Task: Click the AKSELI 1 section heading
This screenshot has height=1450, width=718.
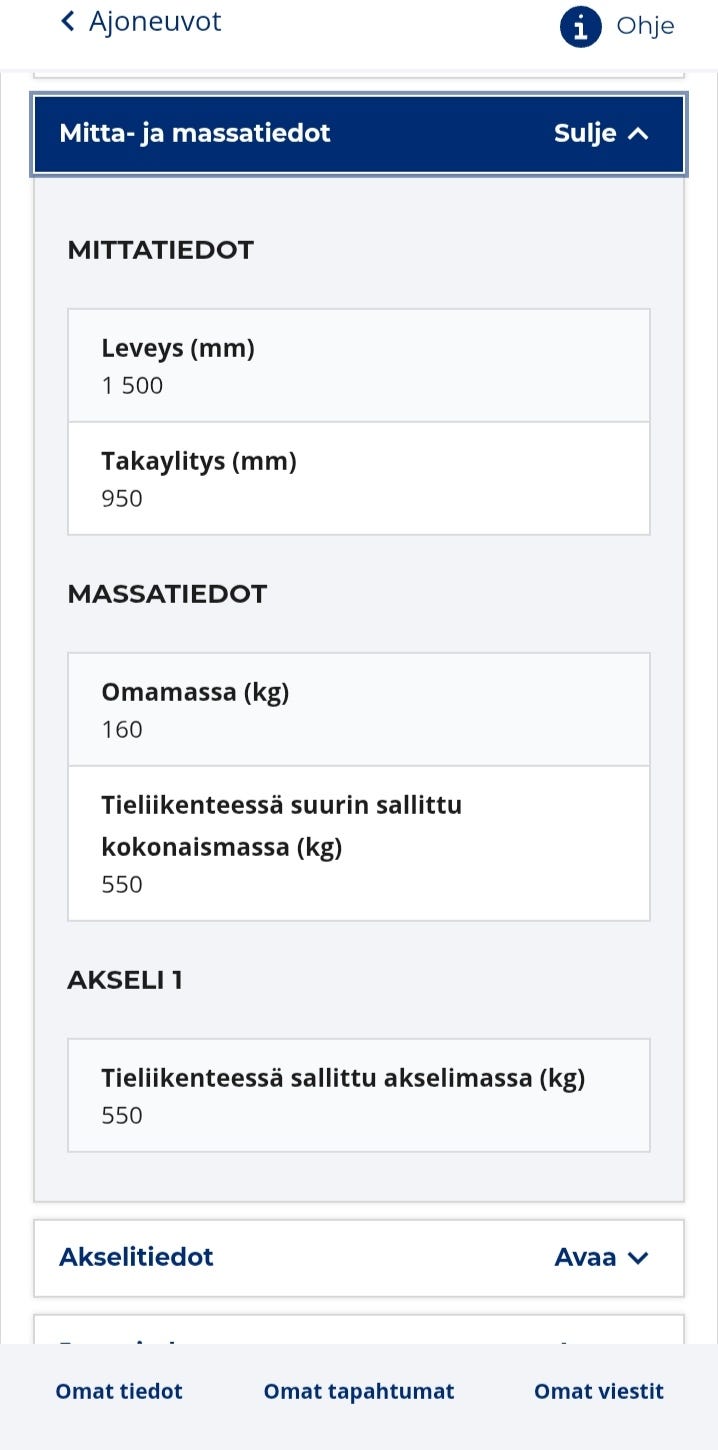Action: pos(125,980)
